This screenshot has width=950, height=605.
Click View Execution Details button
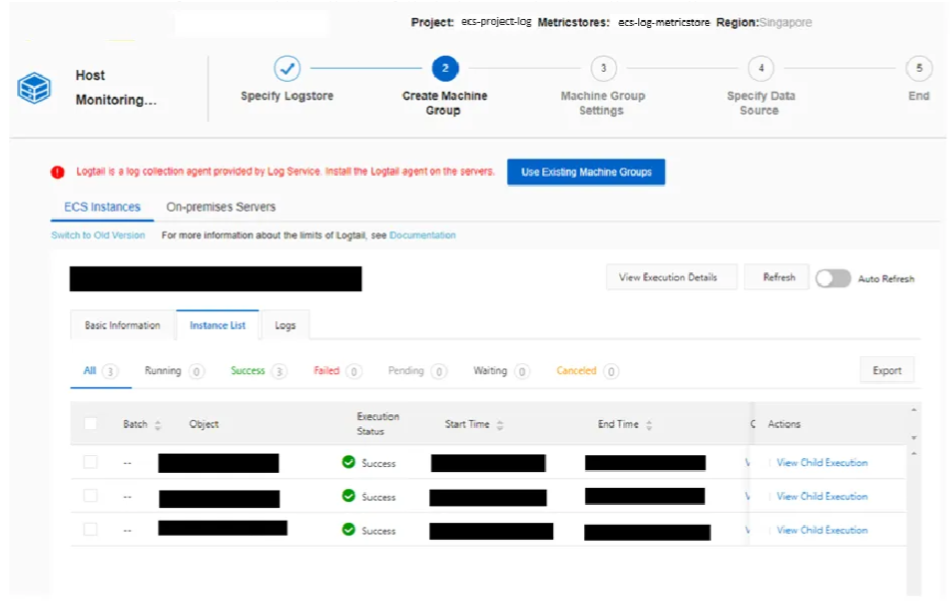(x=671, y=277)
